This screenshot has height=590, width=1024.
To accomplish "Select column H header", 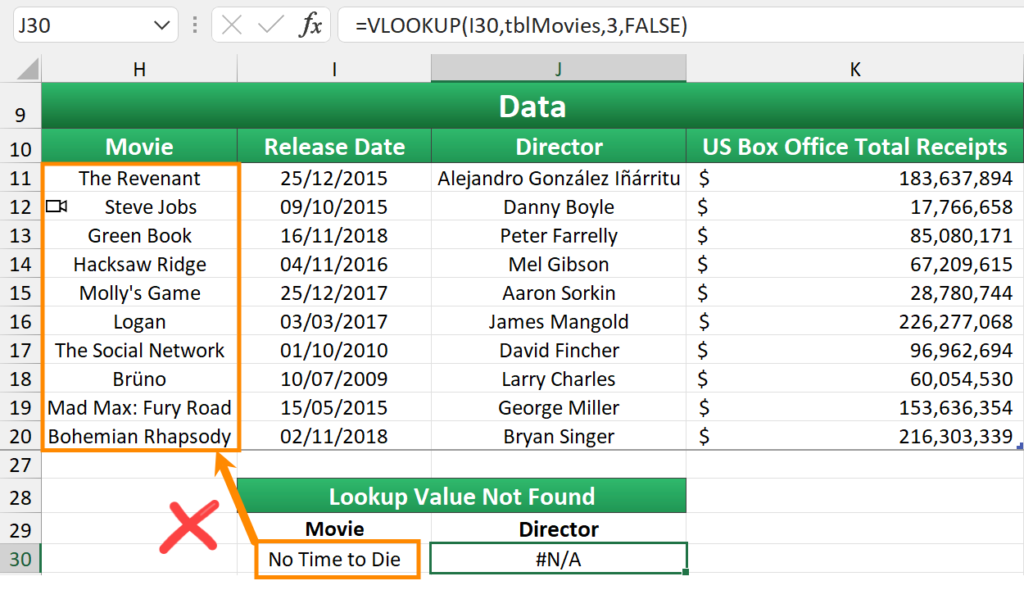I will click(139, 69).
